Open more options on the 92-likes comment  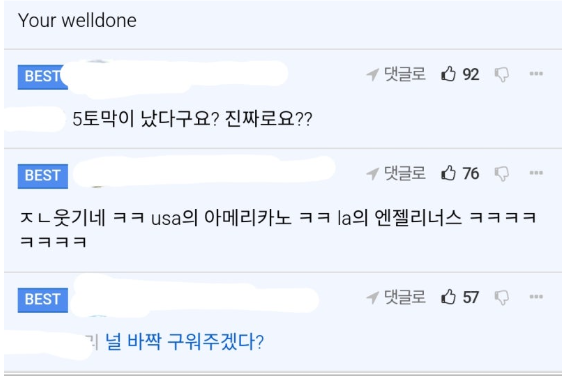click(536, 74)
